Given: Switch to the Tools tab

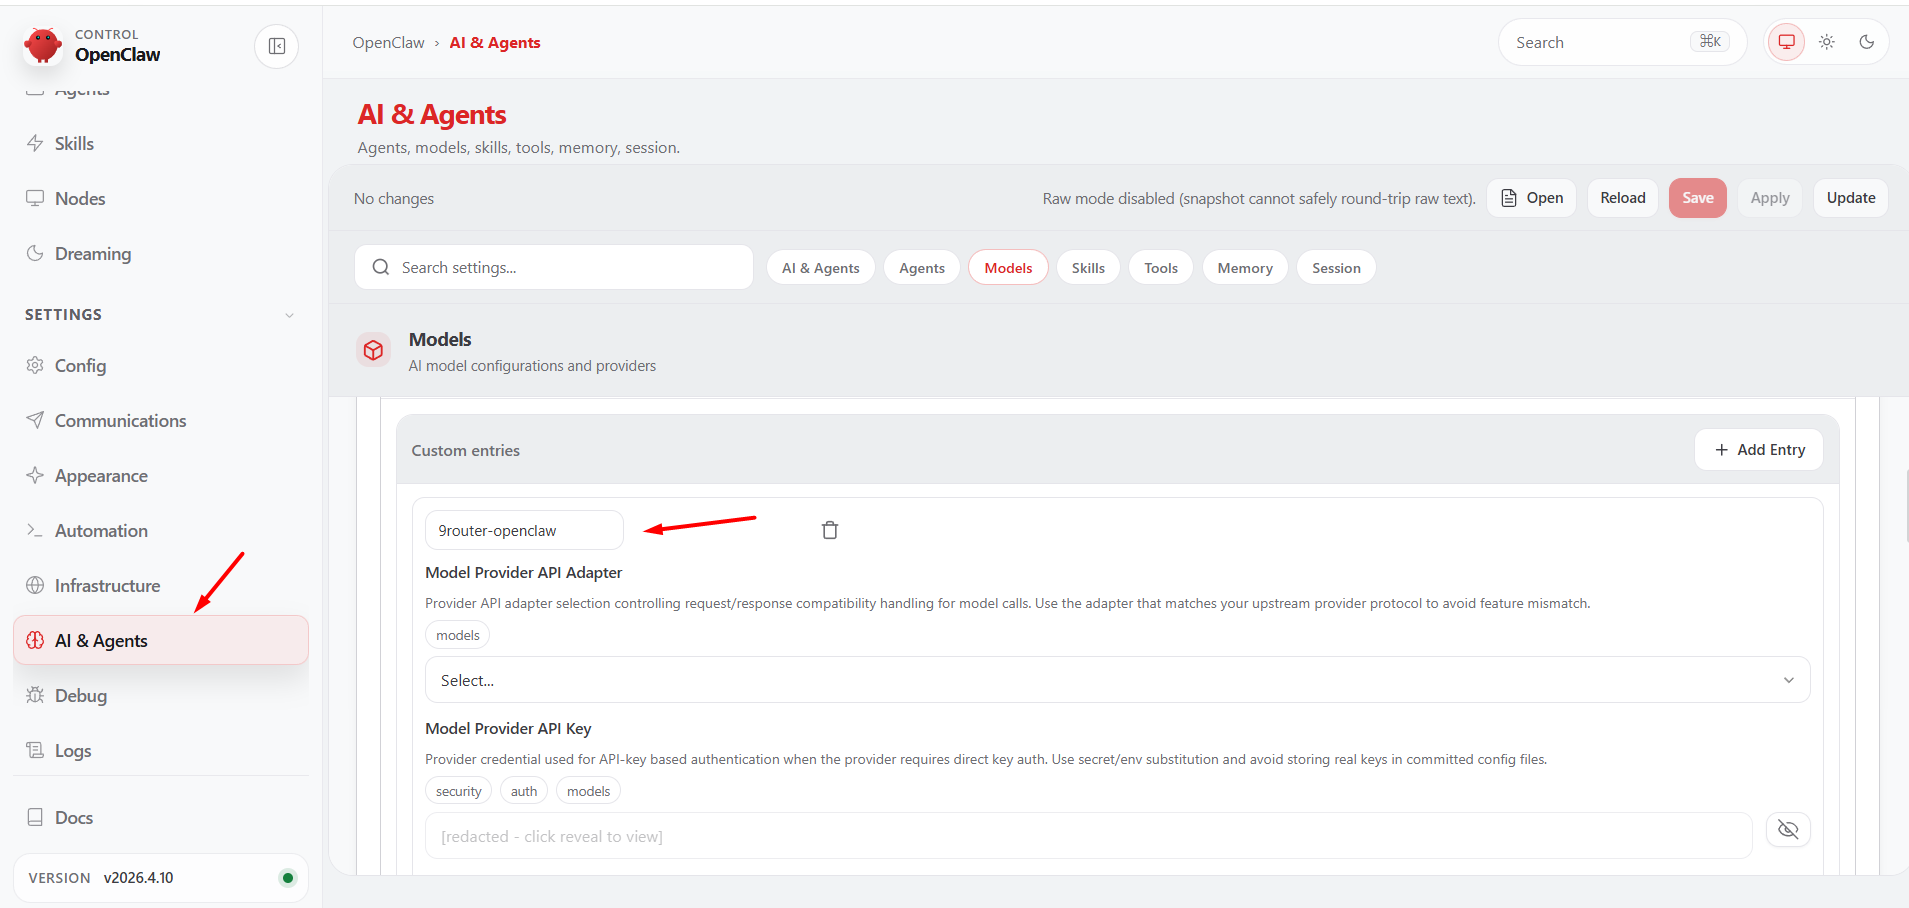Looking at the screenshot, I should (x=1160, y=268).
